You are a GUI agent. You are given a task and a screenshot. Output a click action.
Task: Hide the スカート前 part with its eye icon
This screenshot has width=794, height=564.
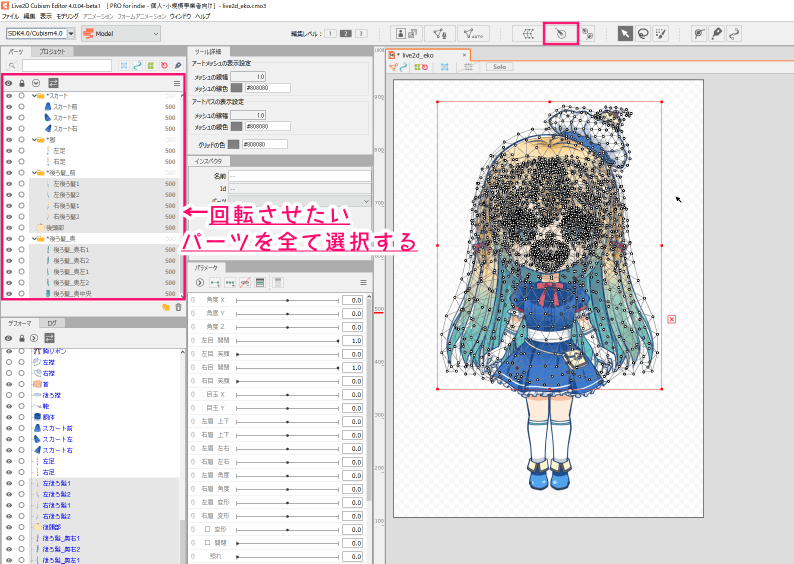pos(9,107)
